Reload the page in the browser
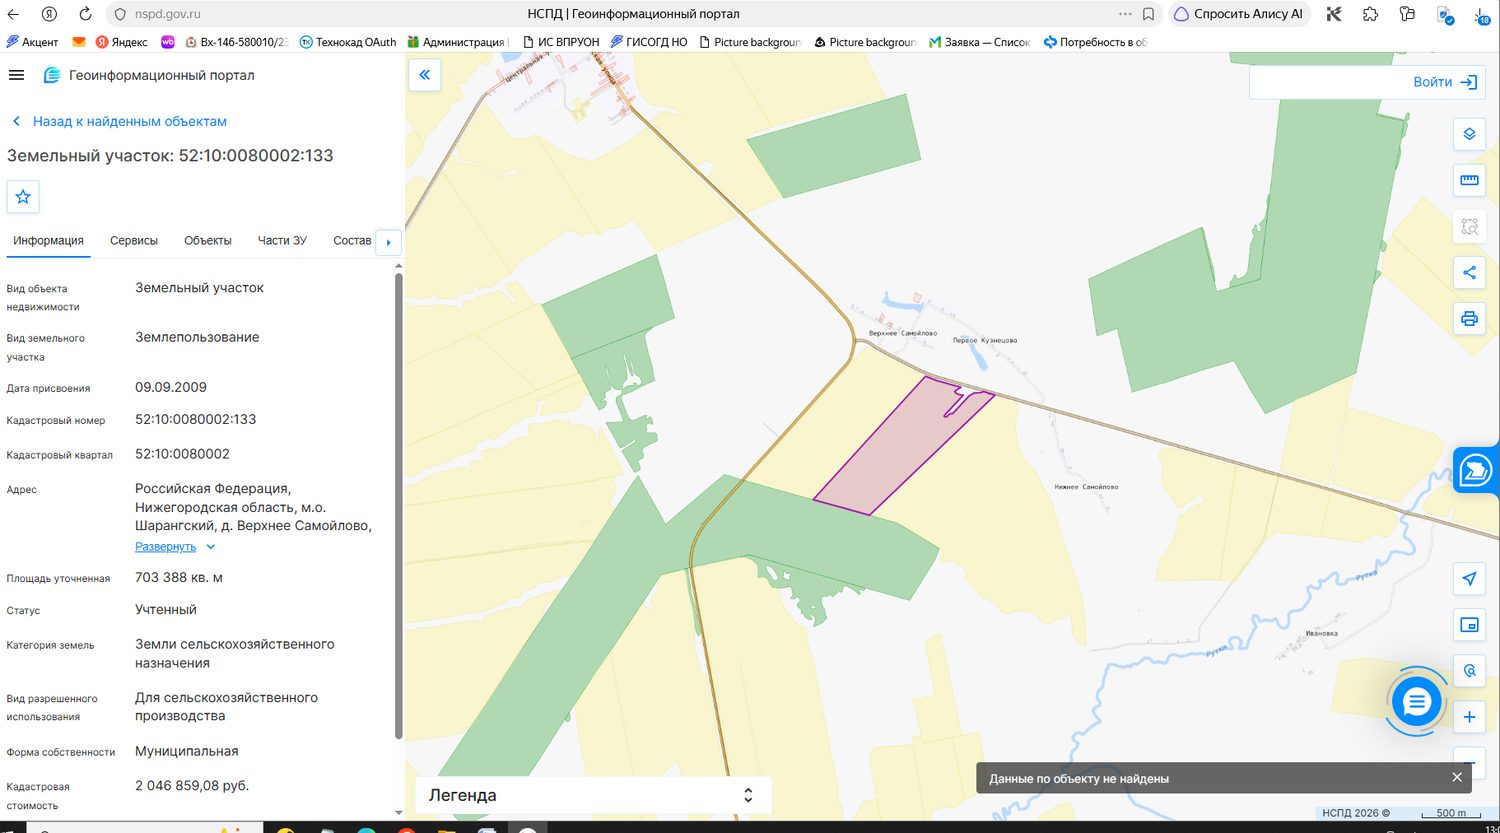Viewport: 1500px width, 833px height. [85, 14]
